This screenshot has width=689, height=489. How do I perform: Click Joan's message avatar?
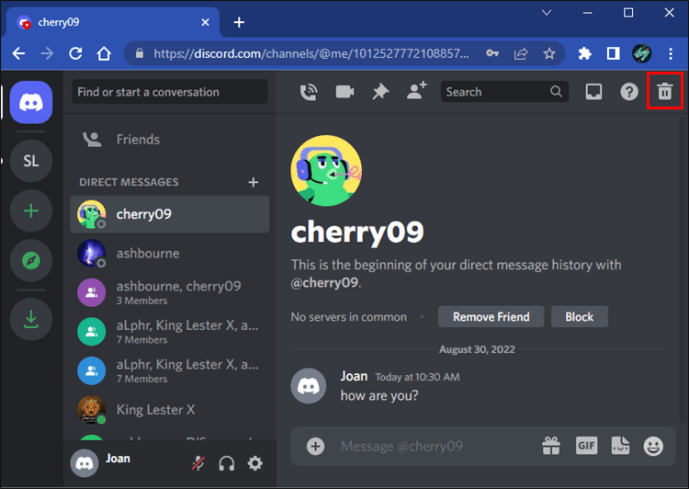click(x=308, y=386)
